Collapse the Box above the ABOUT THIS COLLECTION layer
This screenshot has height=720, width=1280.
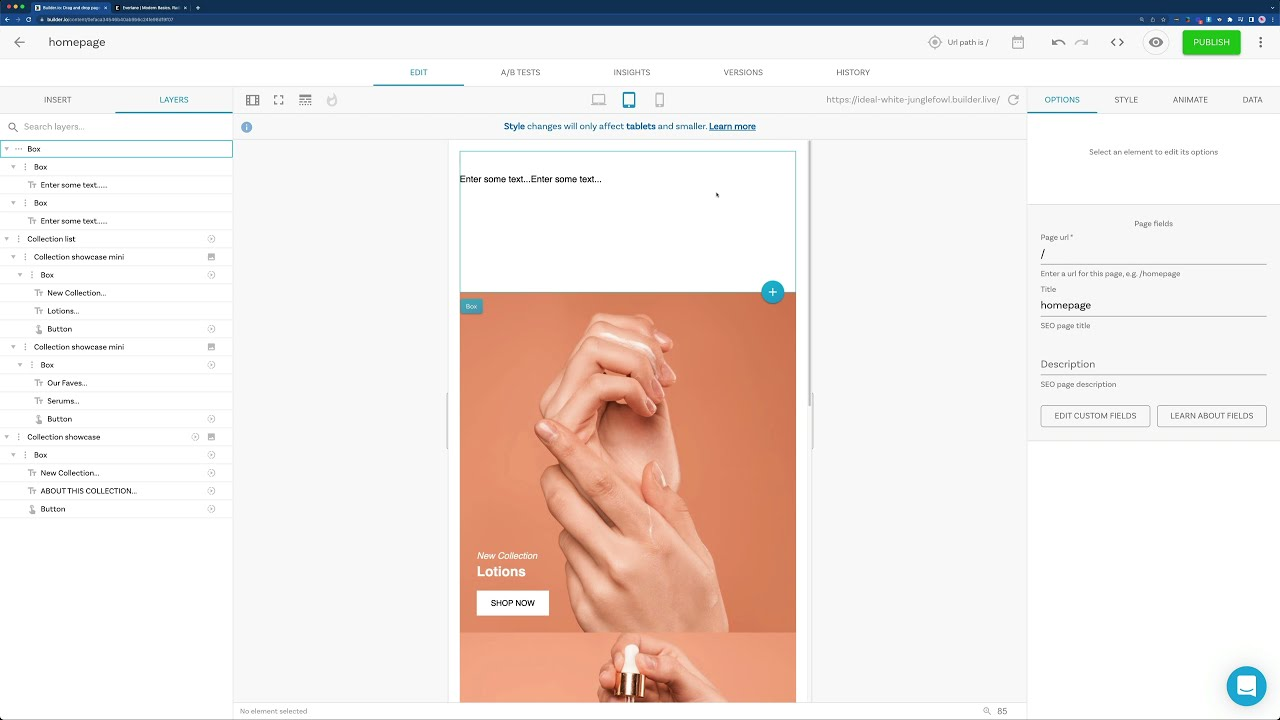coord(13,455)
